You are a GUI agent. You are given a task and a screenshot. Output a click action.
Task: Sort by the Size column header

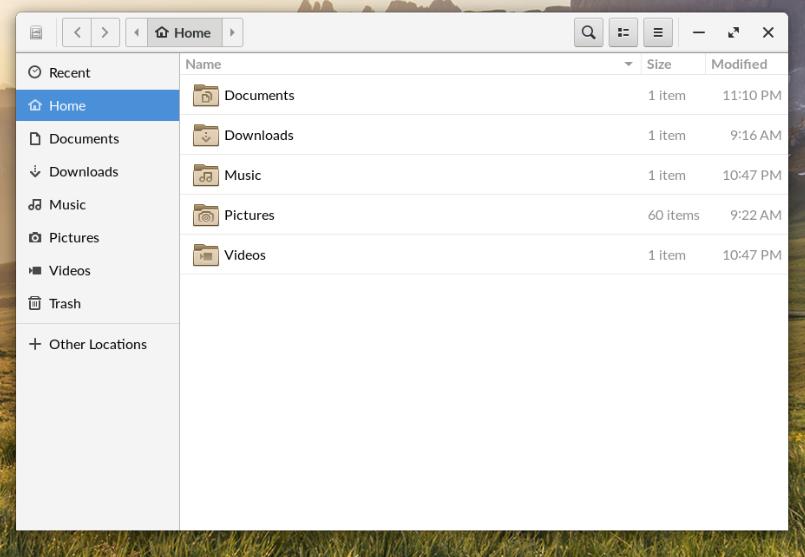pos(659,64)
